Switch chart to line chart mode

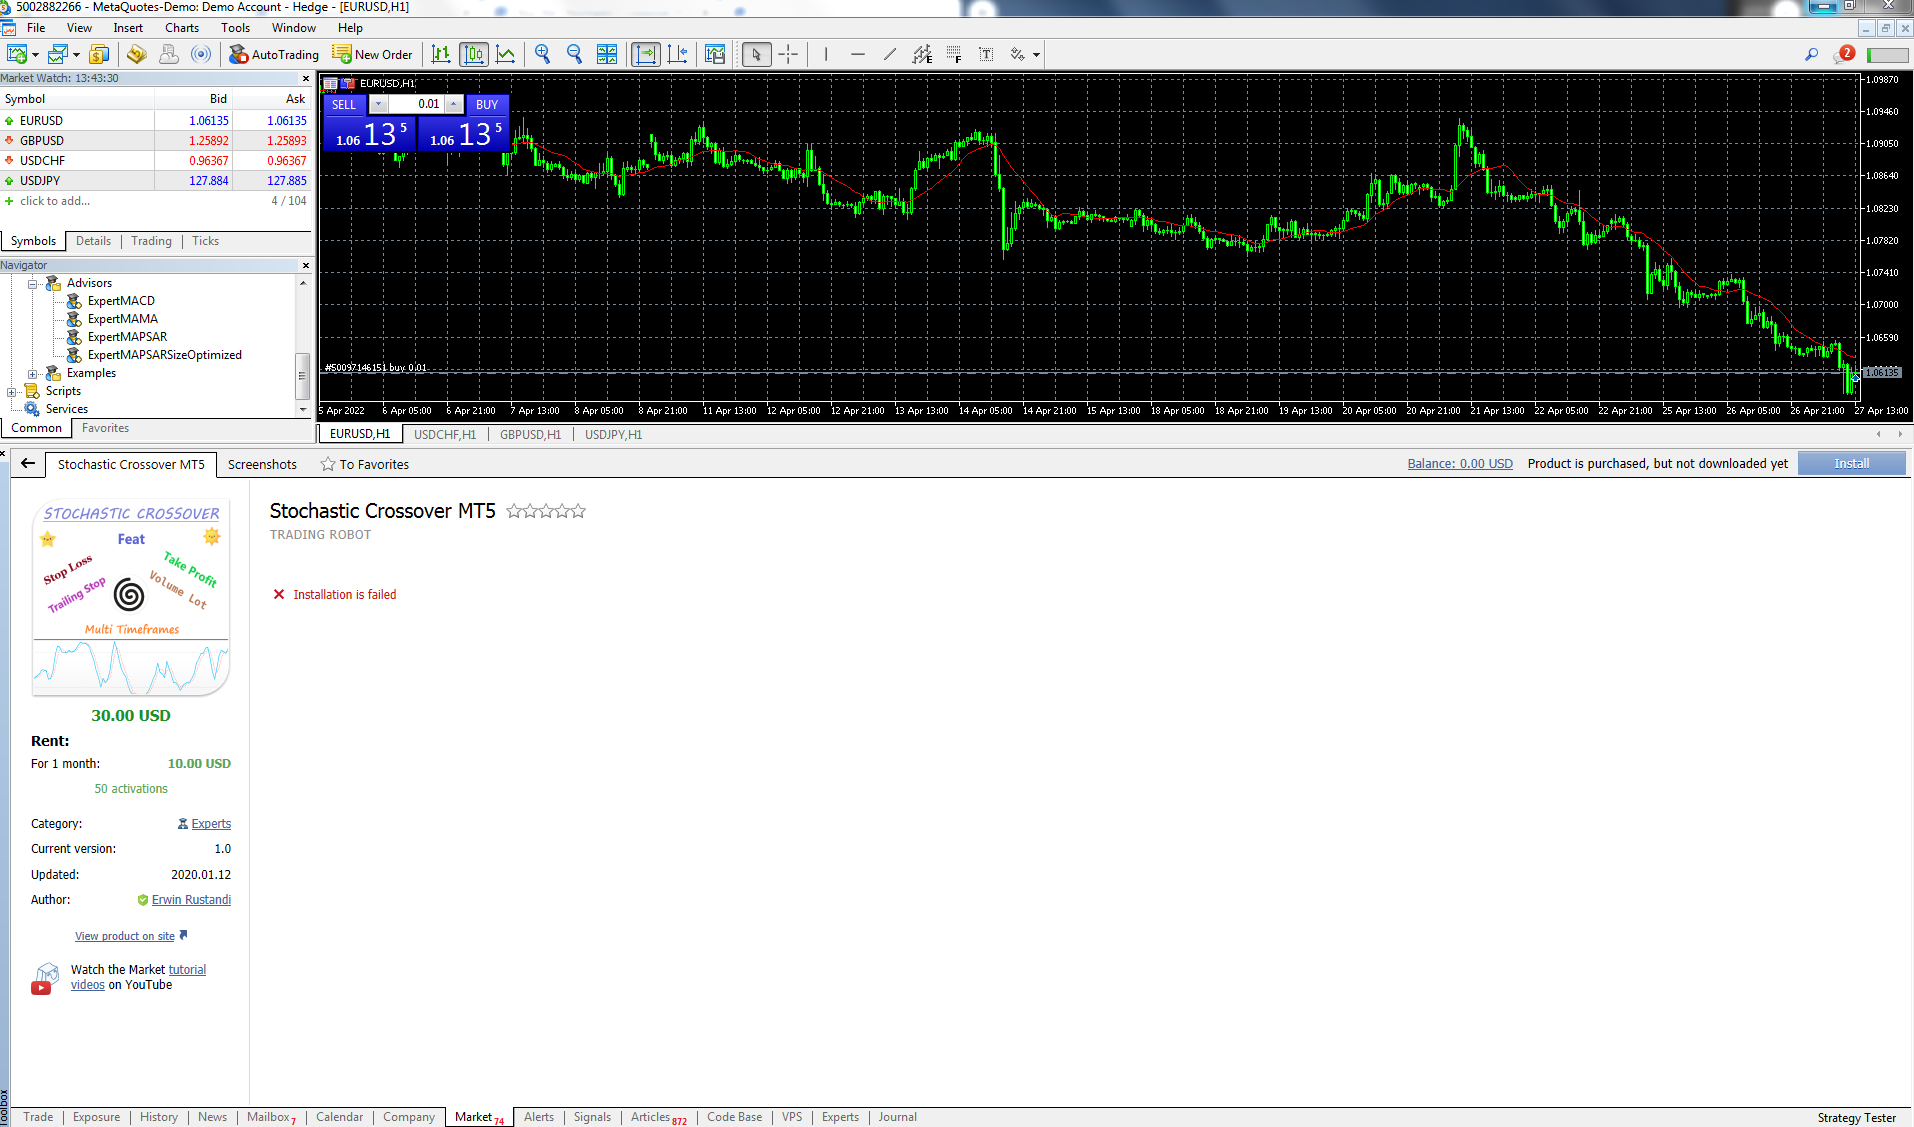[x=506, y=54]
